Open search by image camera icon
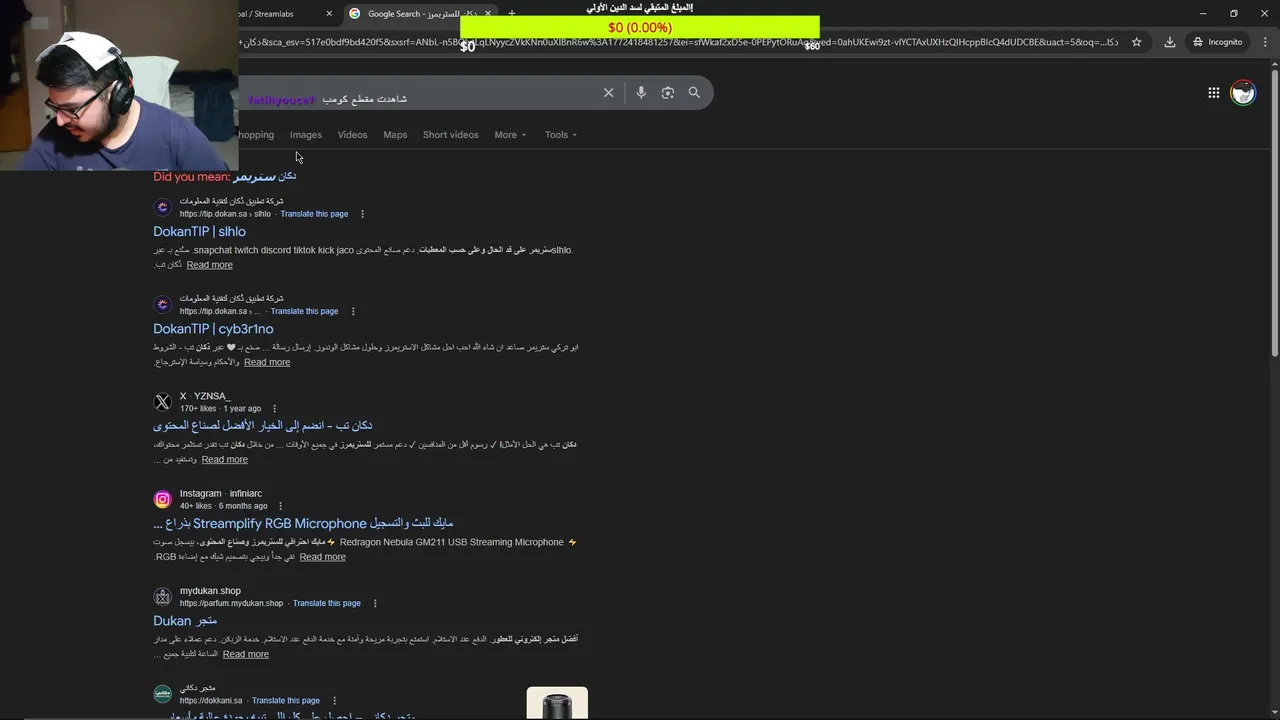Screen dimensions: 1280x720 point(668,93)
